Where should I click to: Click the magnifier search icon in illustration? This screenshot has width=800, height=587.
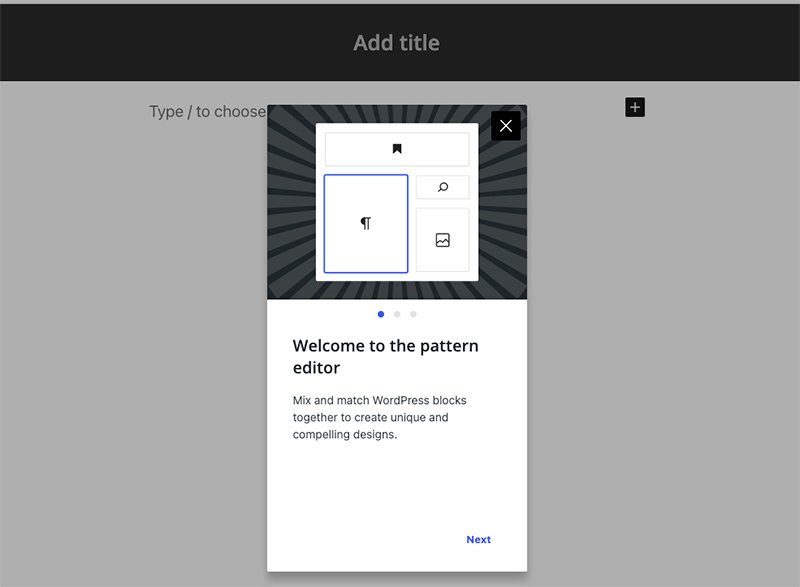click(x=443, y=187)
